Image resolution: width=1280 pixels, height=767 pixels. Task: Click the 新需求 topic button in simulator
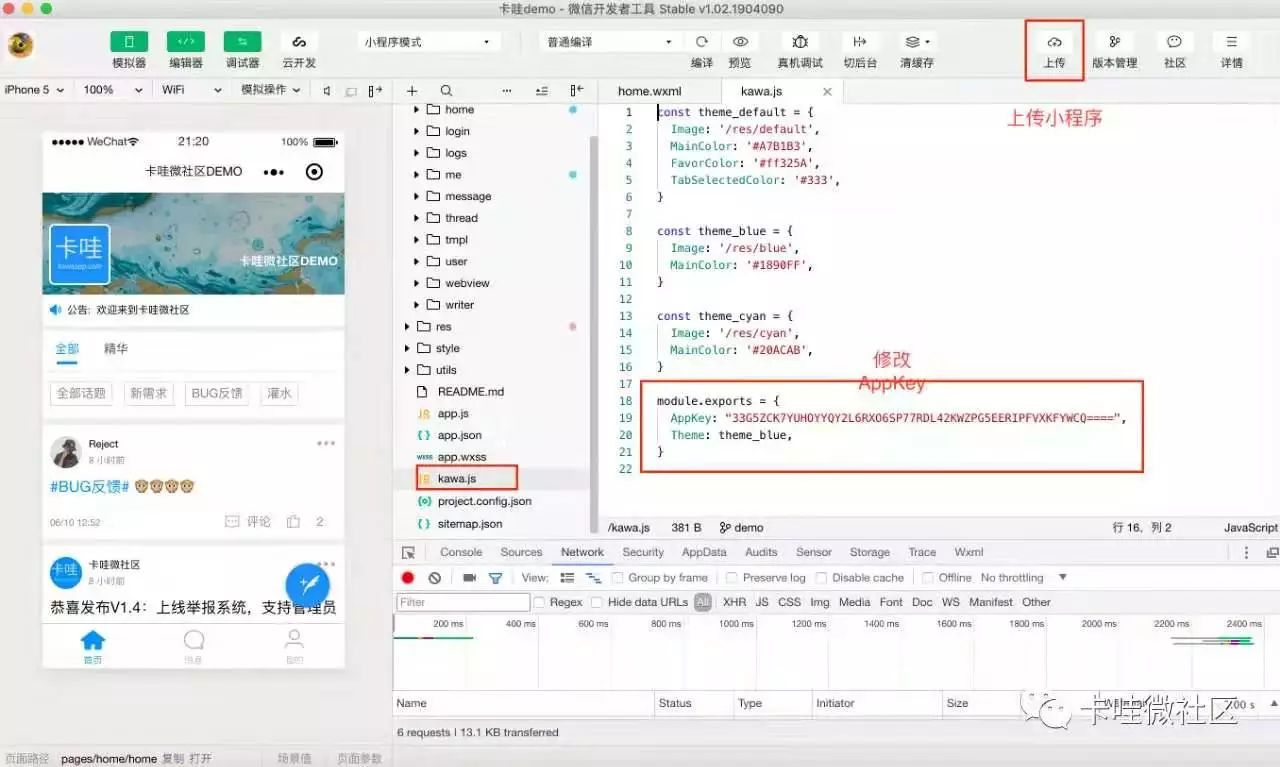coord(148,393)
